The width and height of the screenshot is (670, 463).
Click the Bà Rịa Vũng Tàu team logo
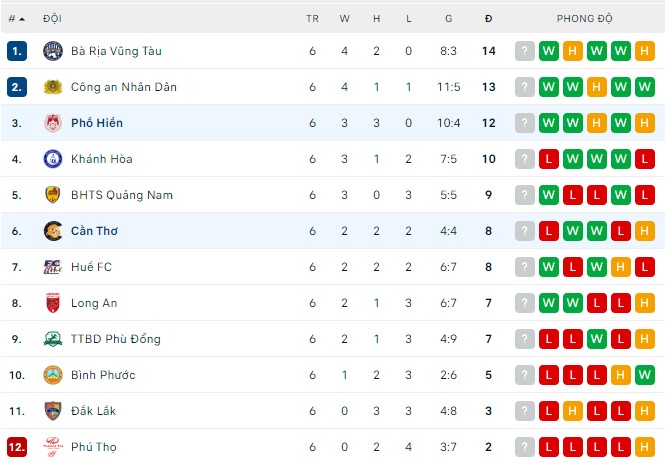52,51
